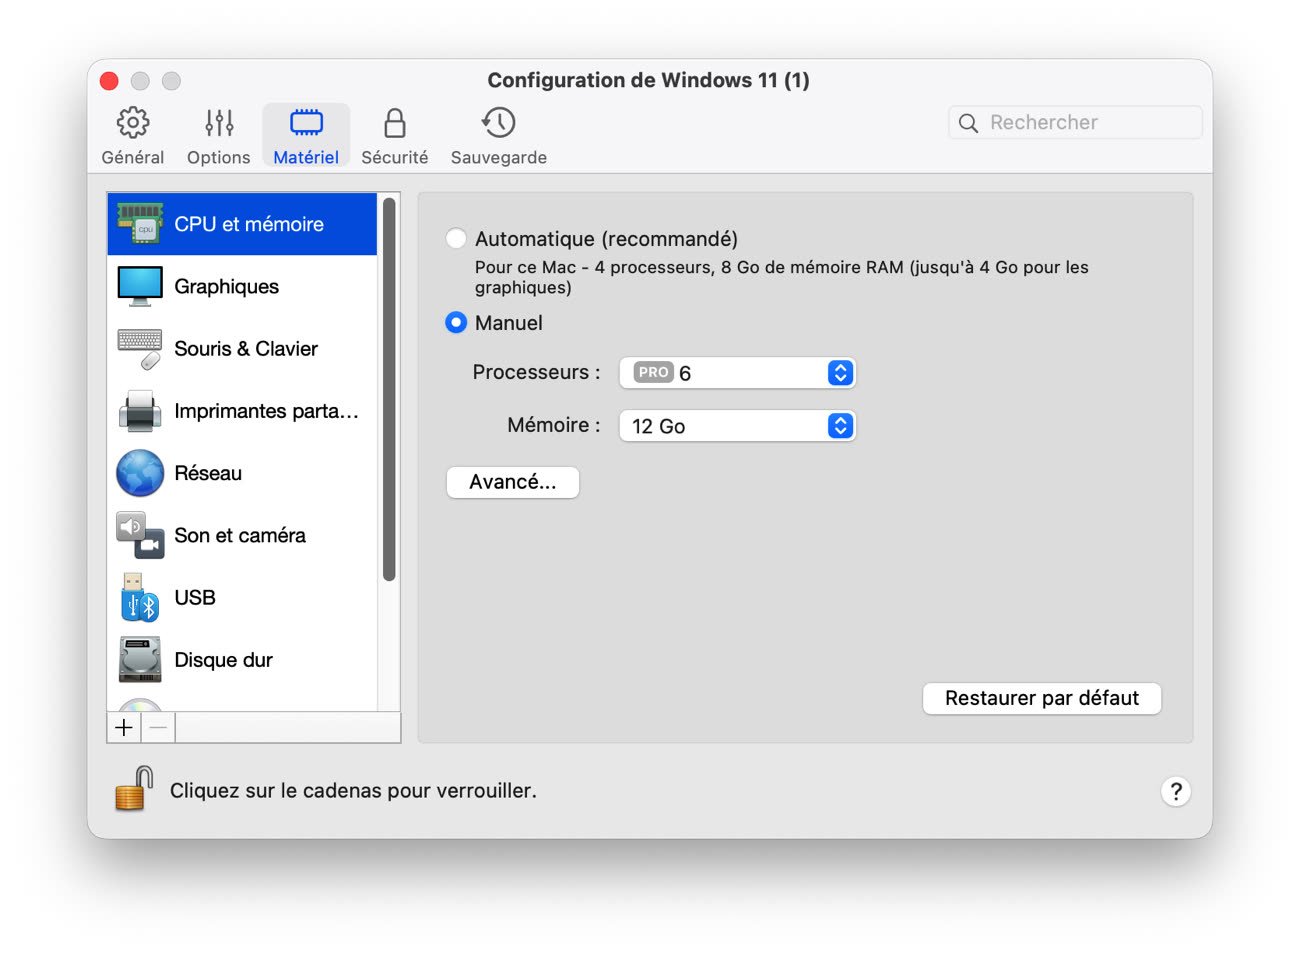This screenshot has width=1300, height=954.
Task: Switch to the Sécurité tab
Action: pos(394,136)
